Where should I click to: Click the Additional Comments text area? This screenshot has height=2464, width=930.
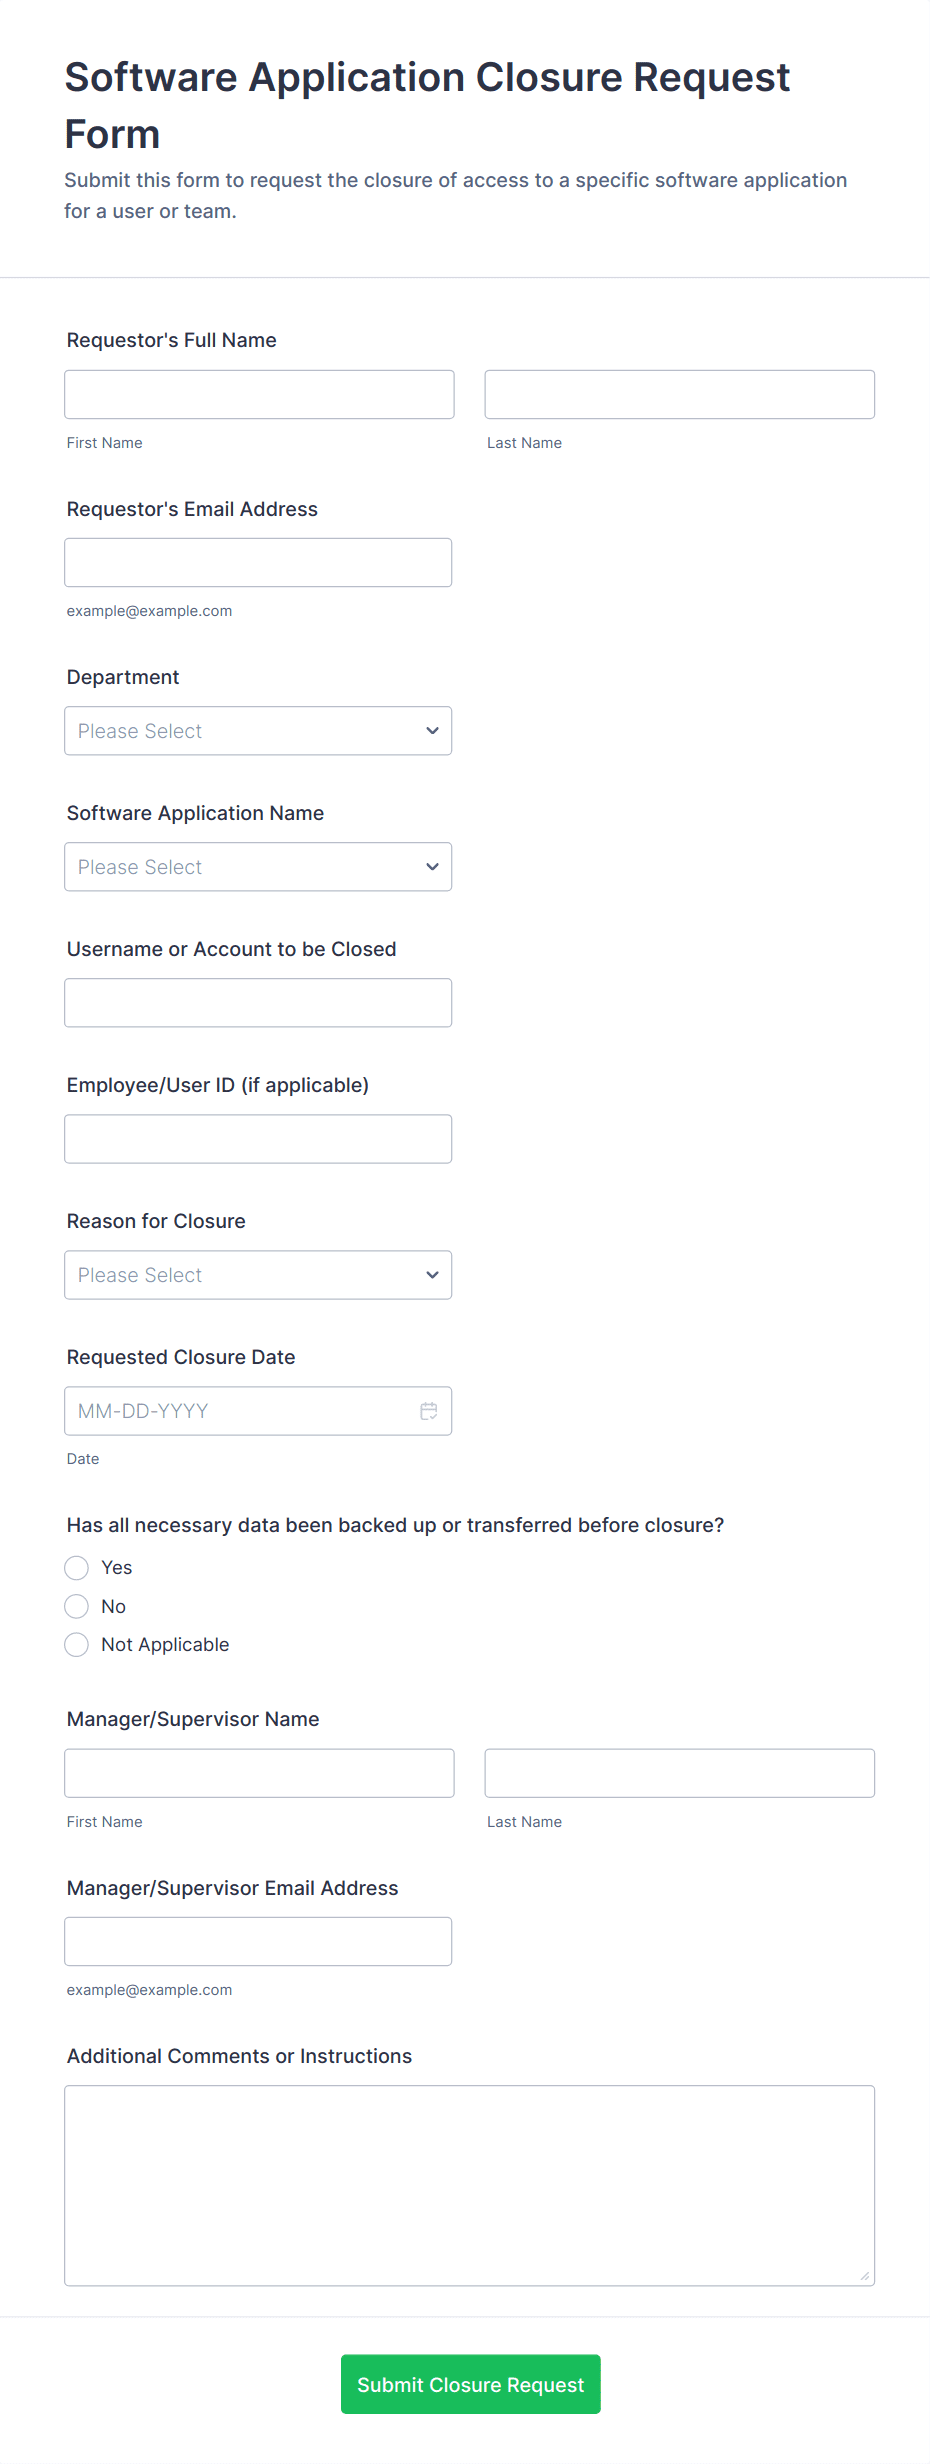coord(469,2185)
